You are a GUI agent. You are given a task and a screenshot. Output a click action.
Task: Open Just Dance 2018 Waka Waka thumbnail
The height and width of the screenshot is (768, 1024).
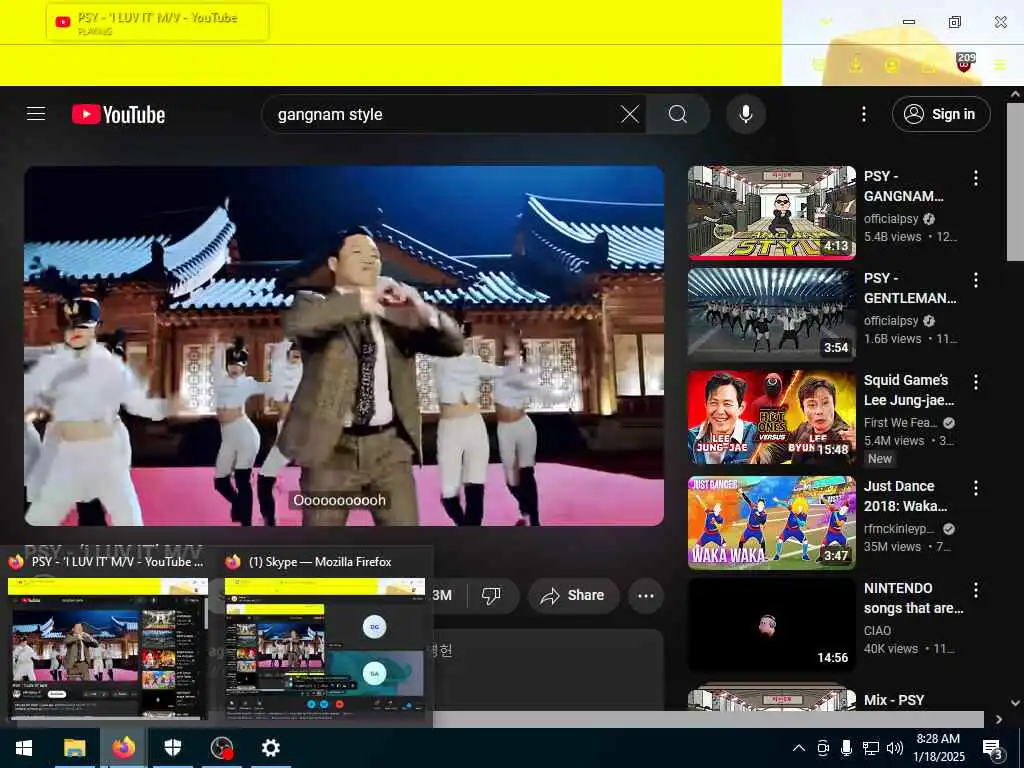pos(771,522)
